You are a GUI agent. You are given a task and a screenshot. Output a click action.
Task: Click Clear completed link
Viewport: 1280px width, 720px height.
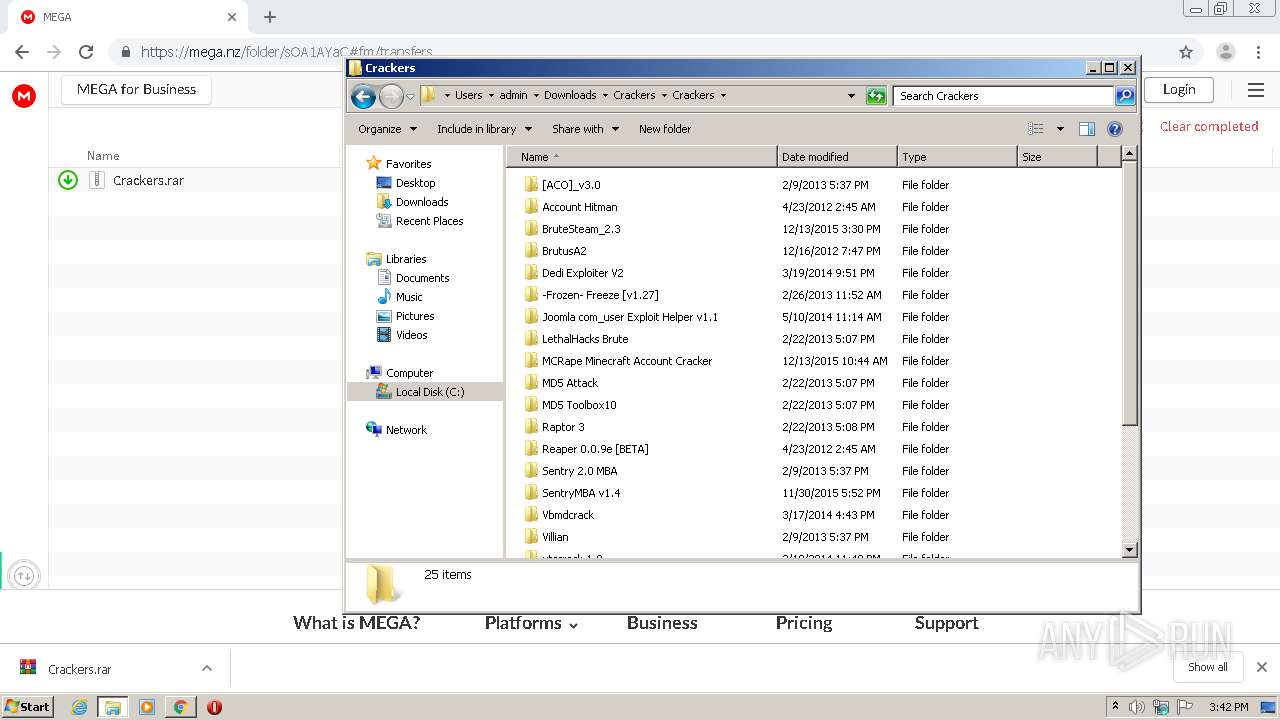click(1209, 126)
